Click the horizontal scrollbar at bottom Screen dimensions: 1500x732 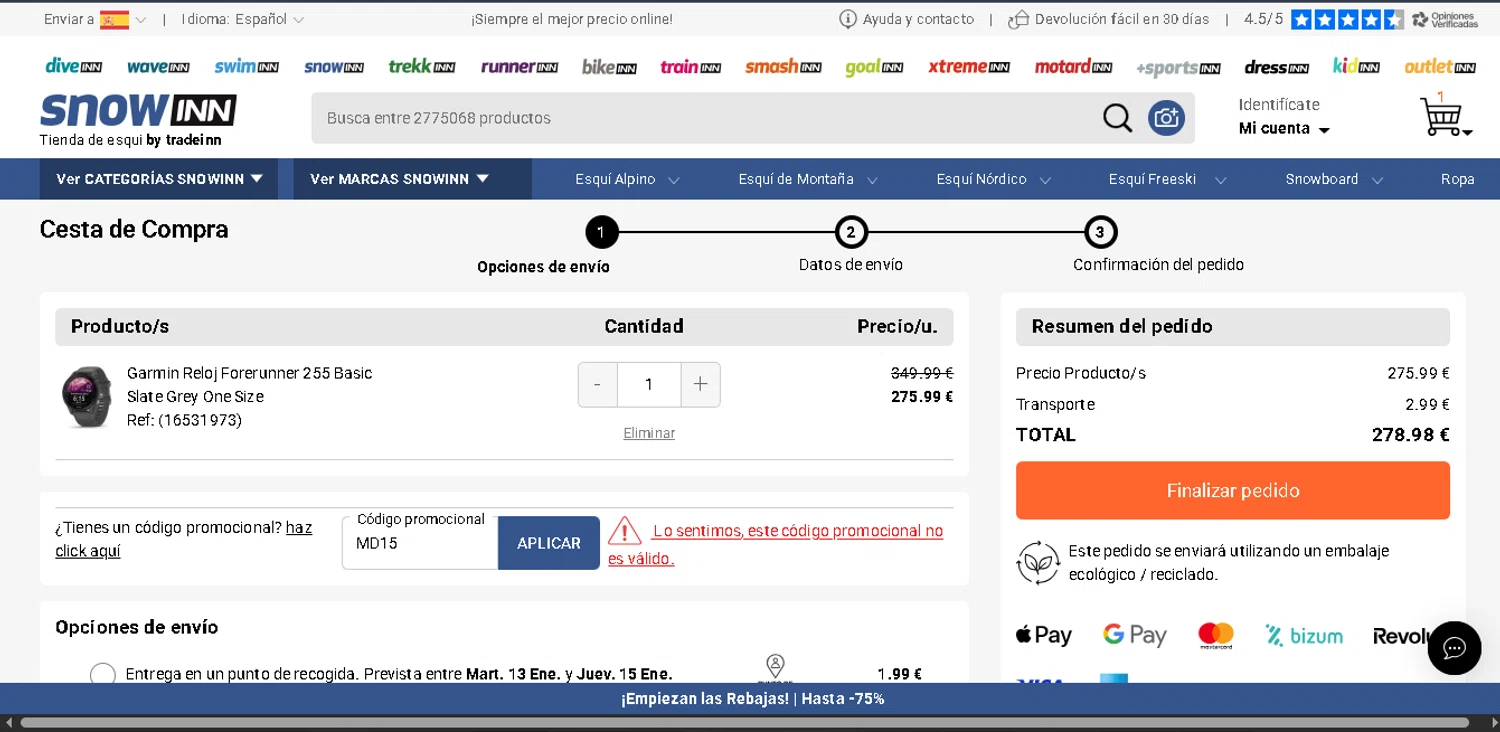pyautogui.click(x=744, y=722)
